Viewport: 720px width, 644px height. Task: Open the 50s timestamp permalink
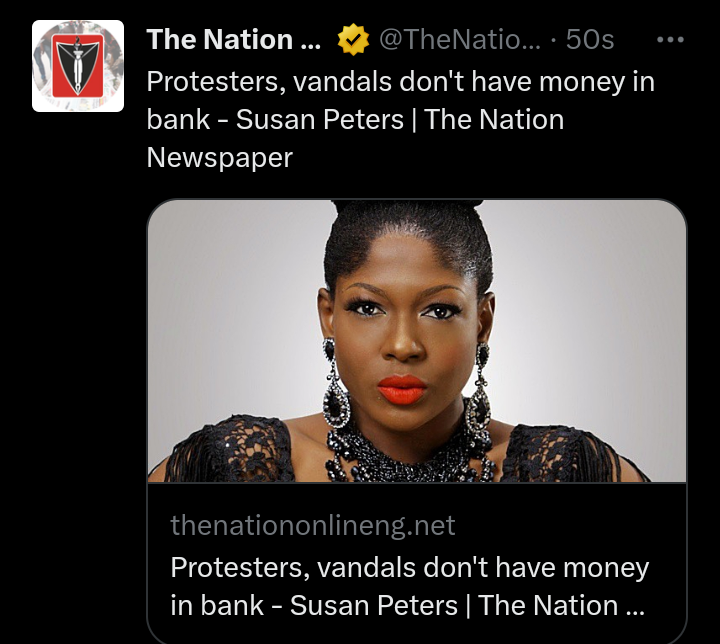[x=590, y=40]
